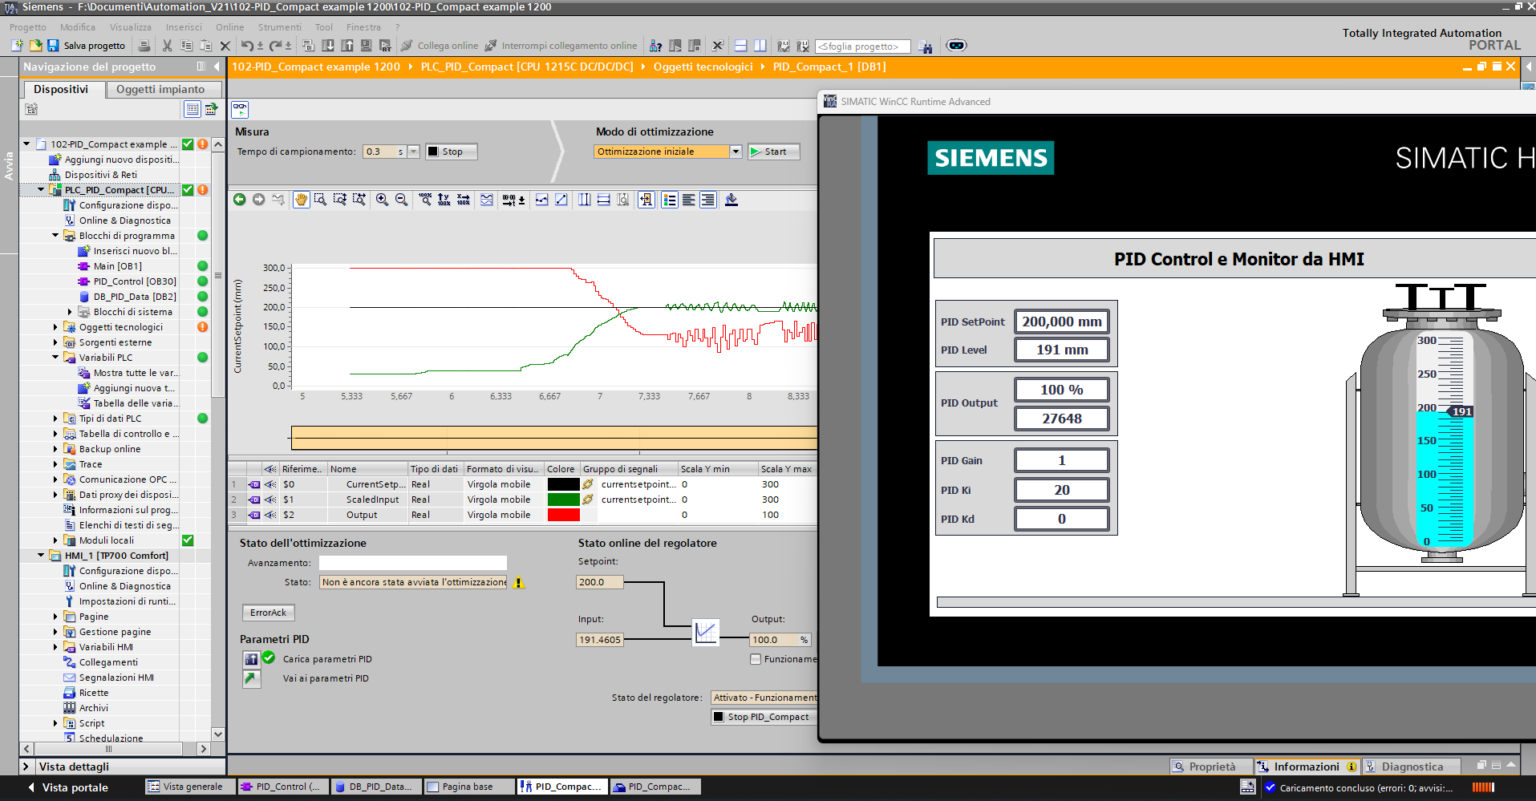
Task: Click the monitoring glasses icon in editor
Action: (x=240, y=109)
